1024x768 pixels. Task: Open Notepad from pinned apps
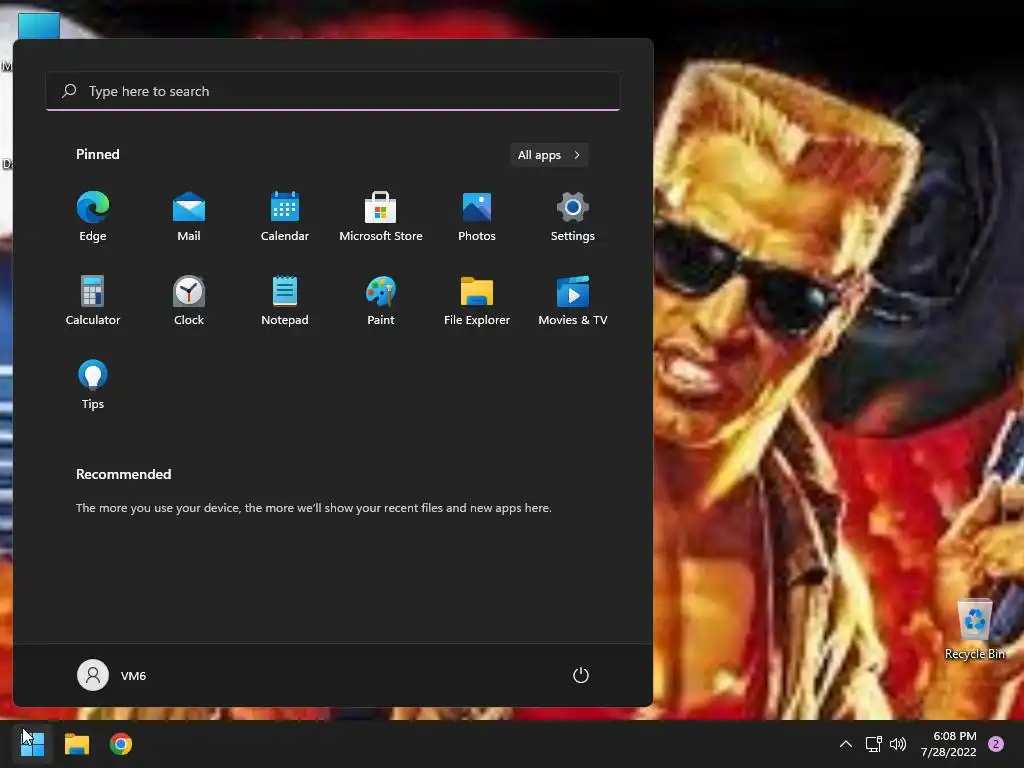point(285,300)
